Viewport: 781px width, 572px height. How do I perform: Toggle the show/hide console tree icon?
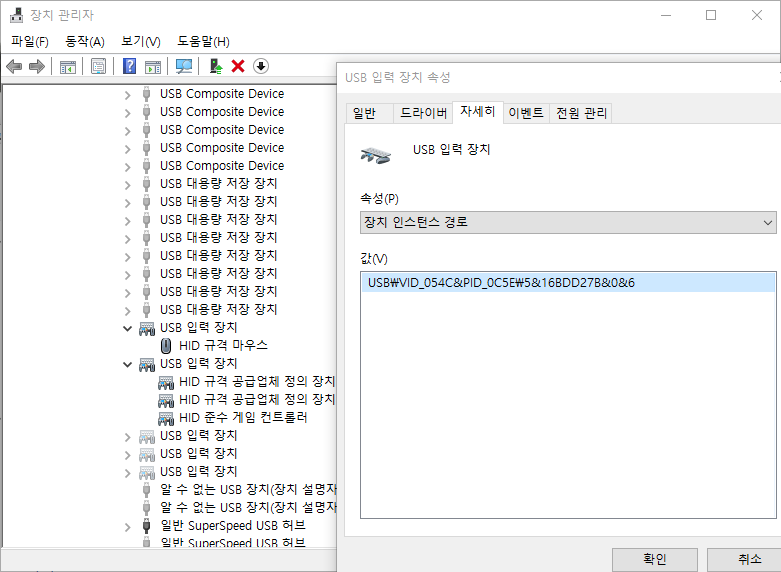coord(68,66)
